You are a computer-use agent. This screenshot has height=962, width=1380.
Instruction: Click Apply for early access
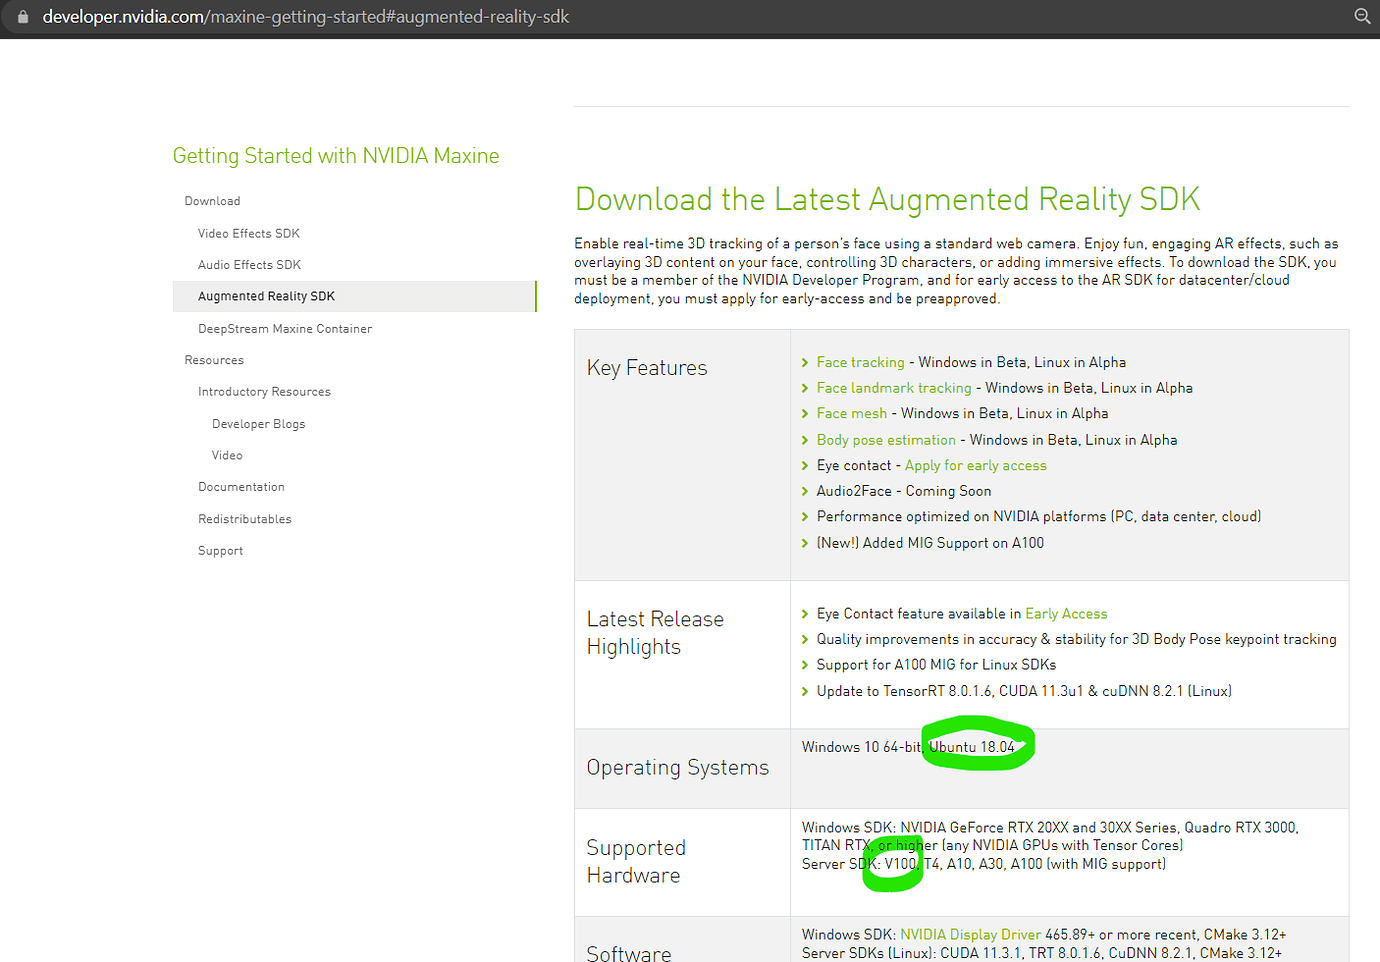click(x=975, y=465)
